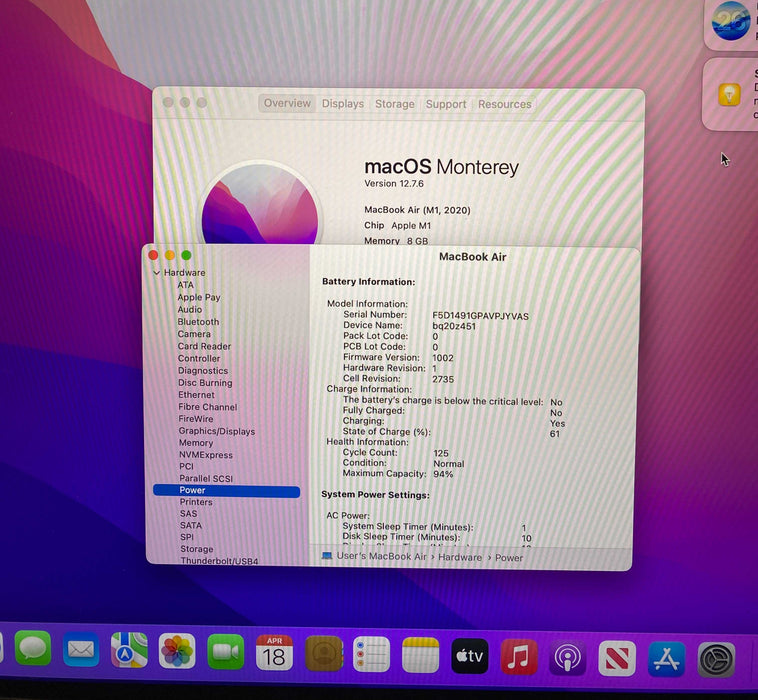Launch FaceTime from the Dock
Image resolution: width=758 pixels, height=700 pixels.
pos(225,652)
